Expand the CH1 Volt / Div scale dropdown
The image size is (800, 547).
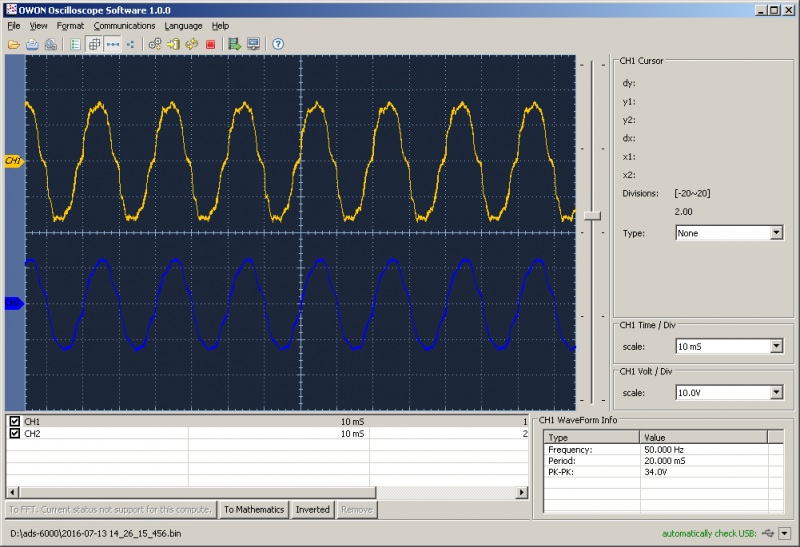point(776,394)
